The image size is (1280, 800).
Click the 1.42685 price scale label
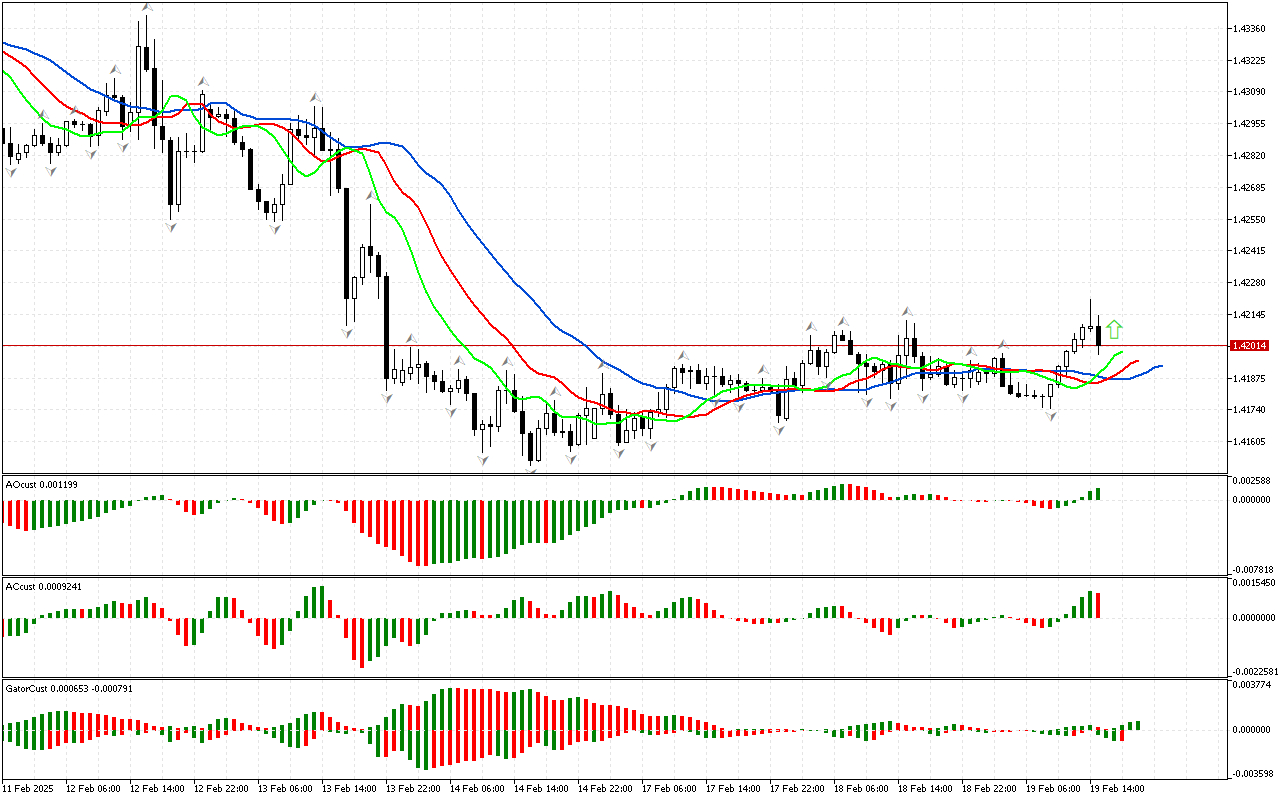1251,188
